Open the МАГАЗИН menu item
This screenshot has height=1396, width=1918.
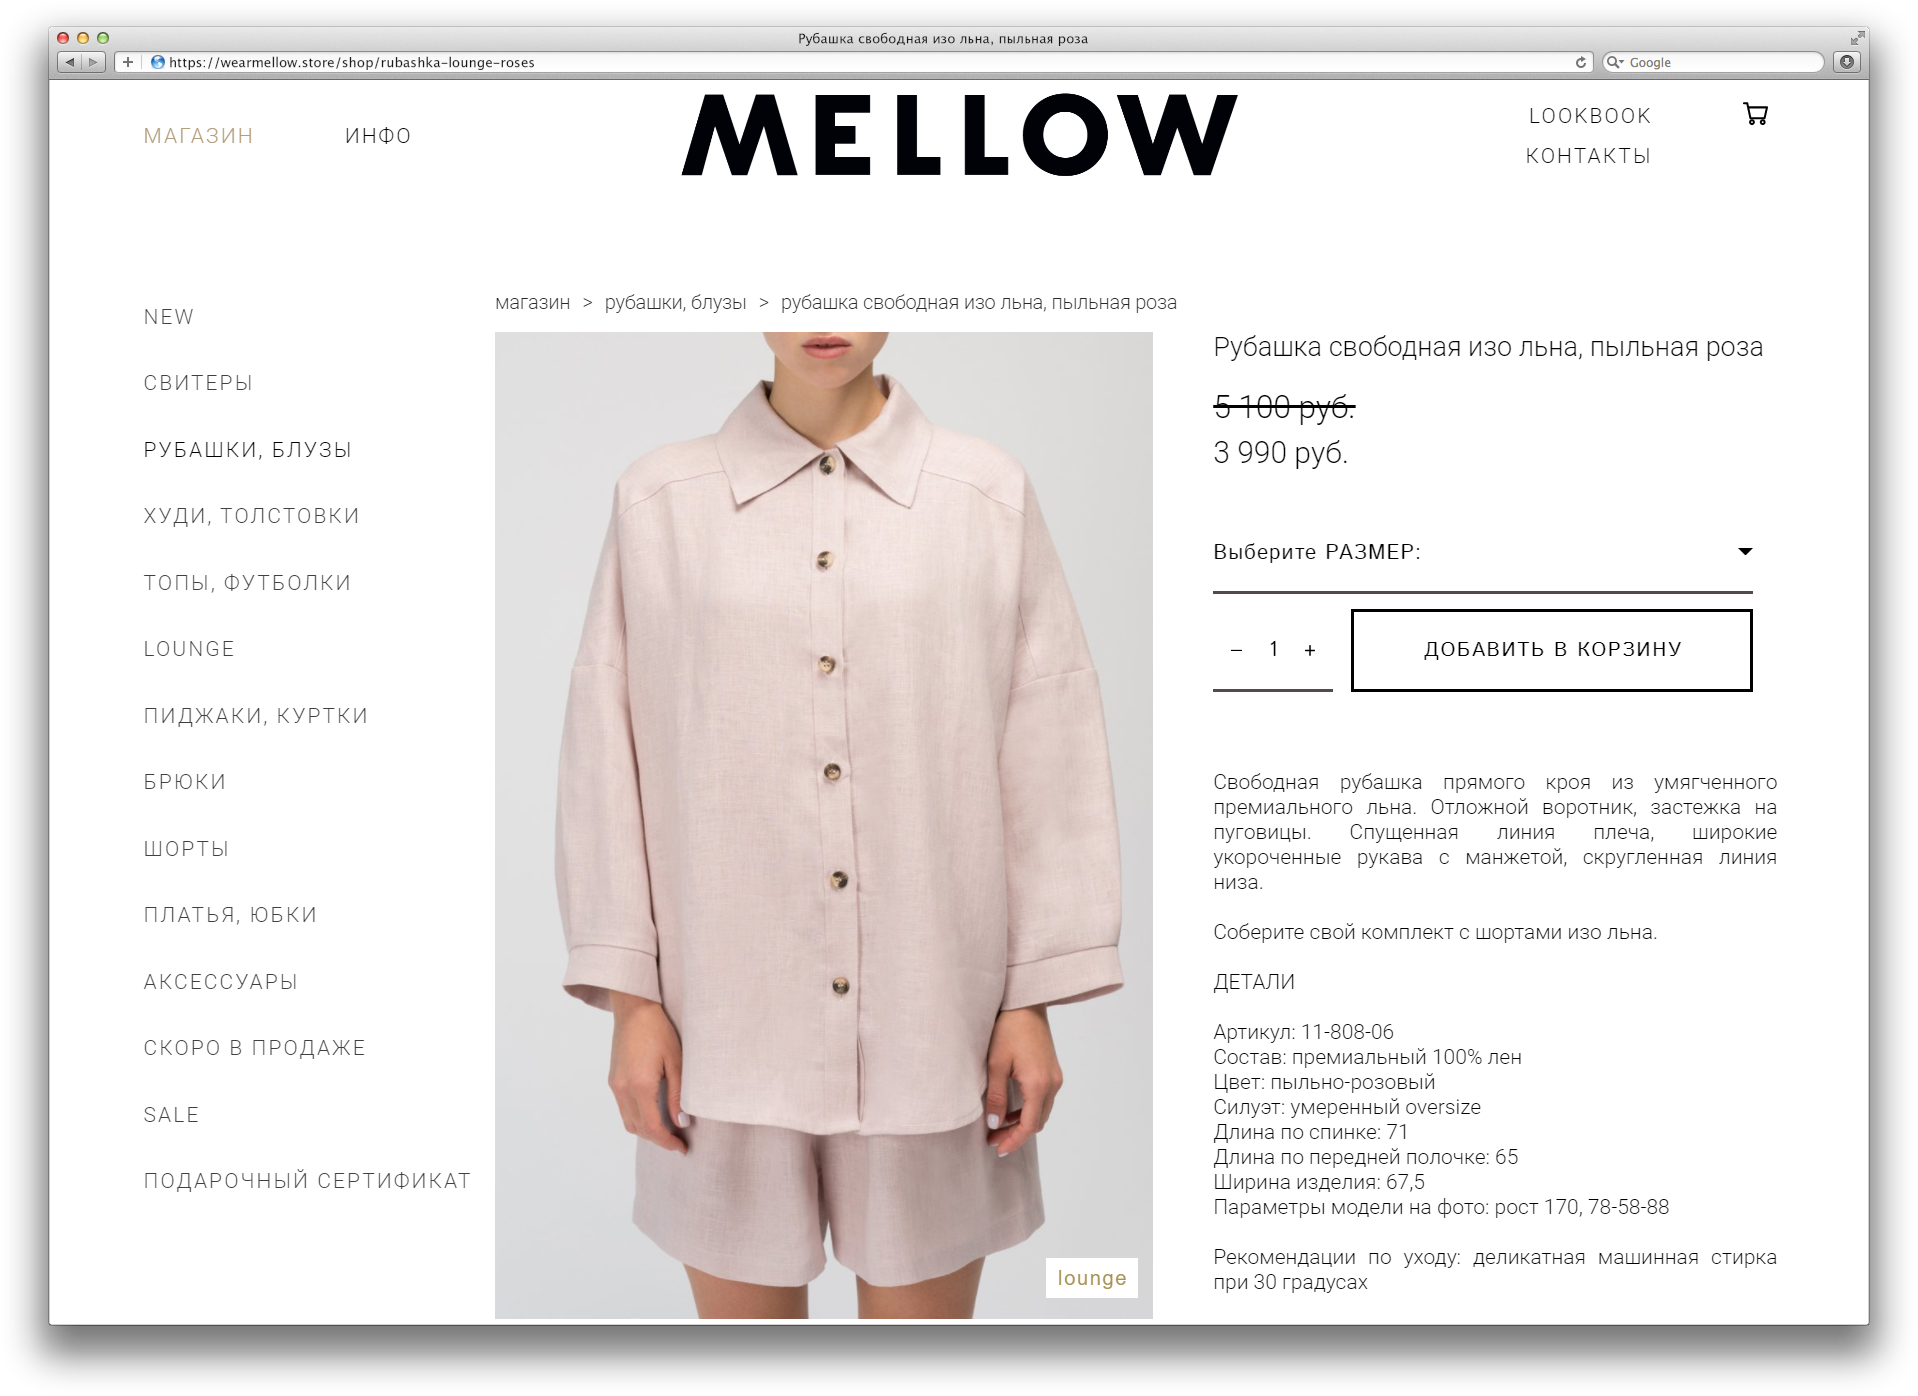[198, 136]
